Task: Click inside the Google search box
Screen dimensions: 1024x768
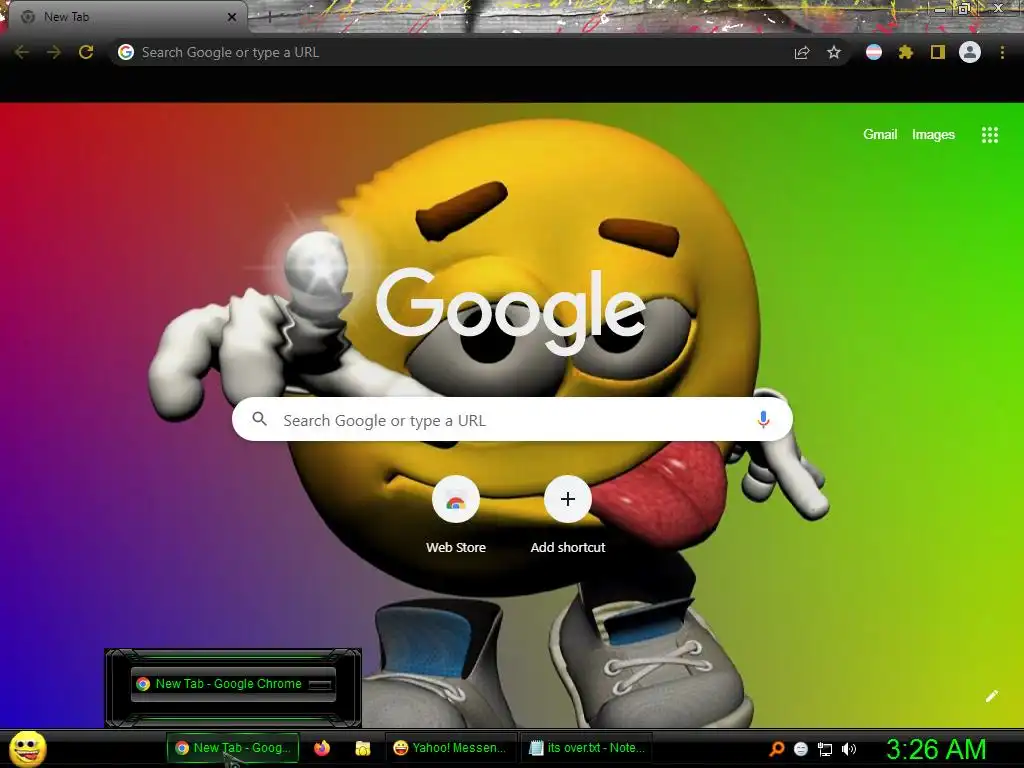Action: coord(513,419)
